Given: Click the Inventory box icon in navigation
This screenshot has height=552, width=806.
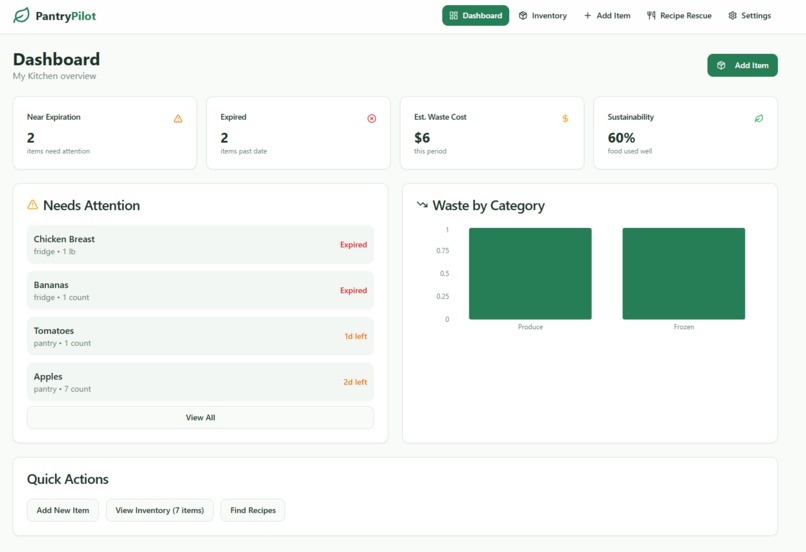Looking at the screenshot, I should 523,15.
